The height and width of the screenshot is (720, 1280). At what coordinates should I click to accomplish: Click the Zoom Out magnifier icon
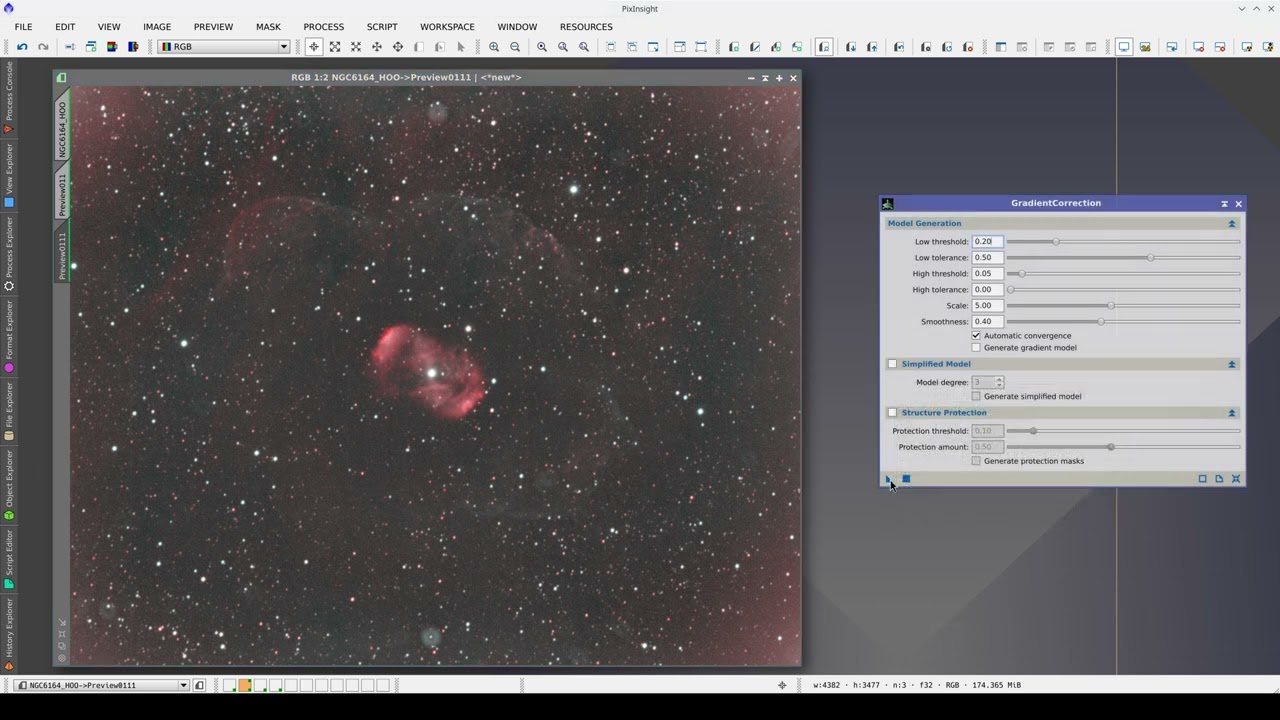point(515,47)
